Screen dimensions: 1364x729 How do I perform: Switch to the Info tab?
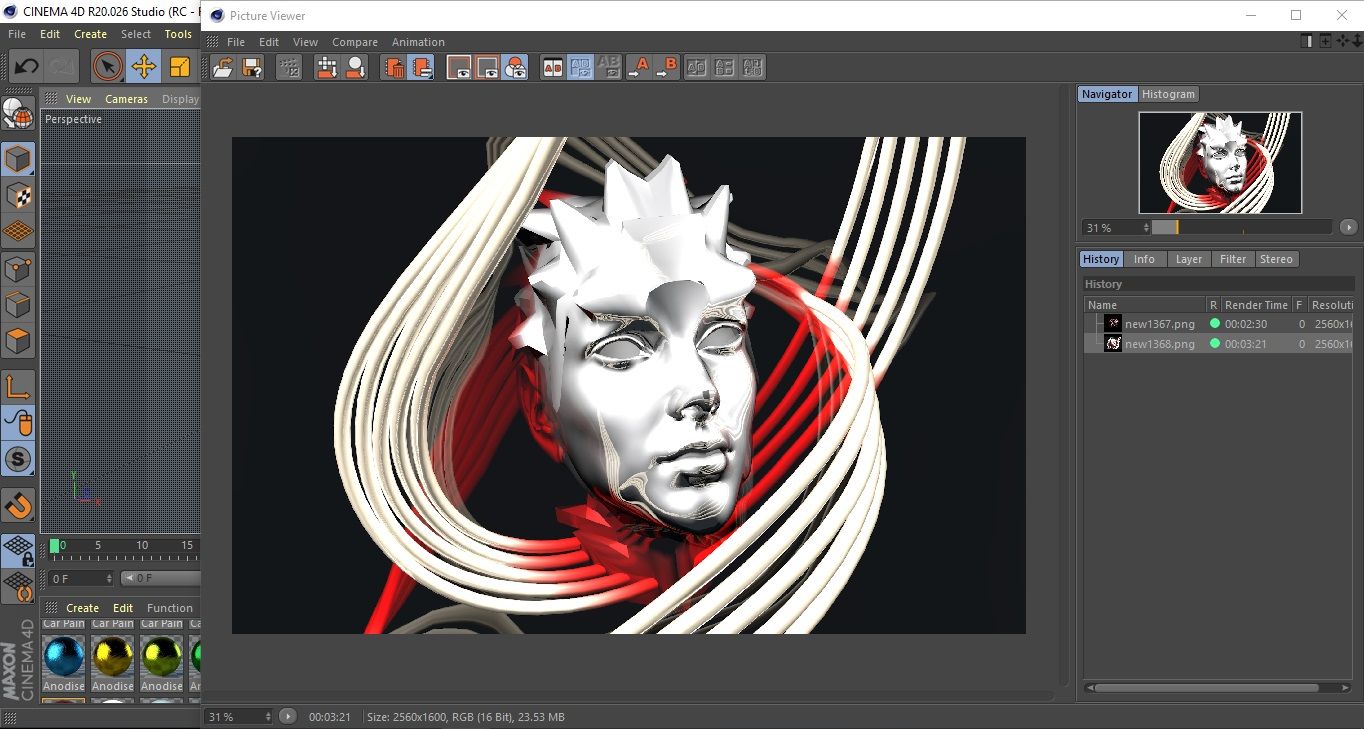pos(1144,259)
